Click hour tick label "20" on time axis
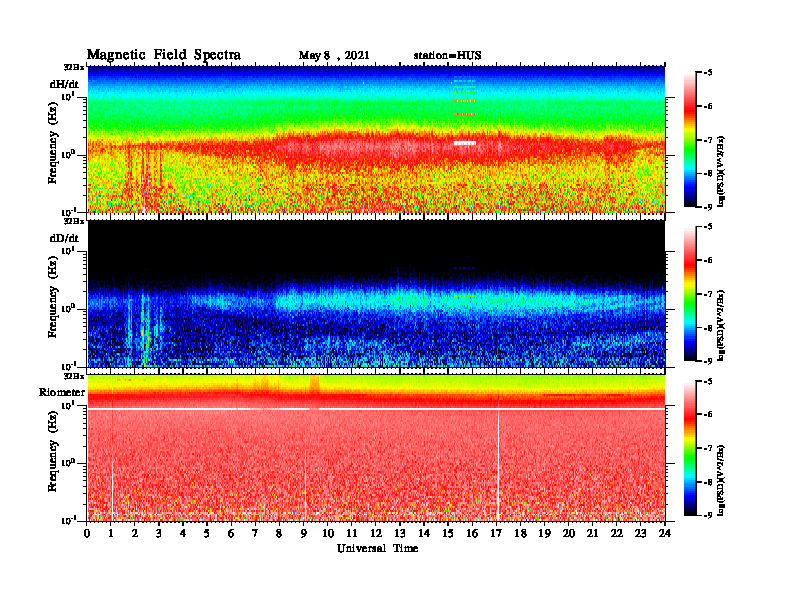The height and width of the screenshot is (612, 792). pyautogui.click(x=568, y=534)
